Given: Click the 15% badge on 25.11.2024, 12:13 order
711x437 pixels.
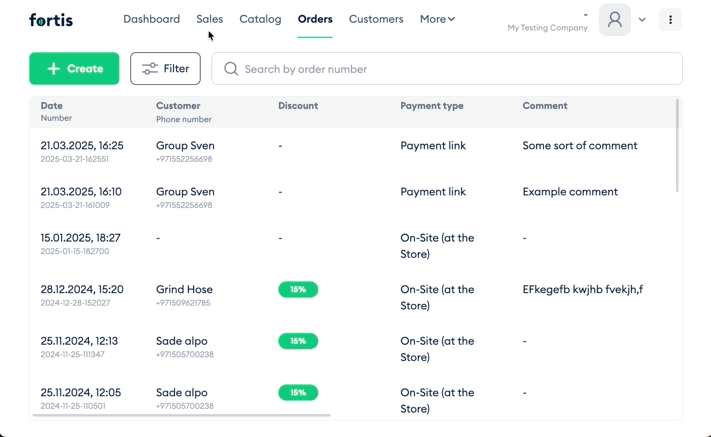Looking at the screenshot, I should [x=298, y=341].
